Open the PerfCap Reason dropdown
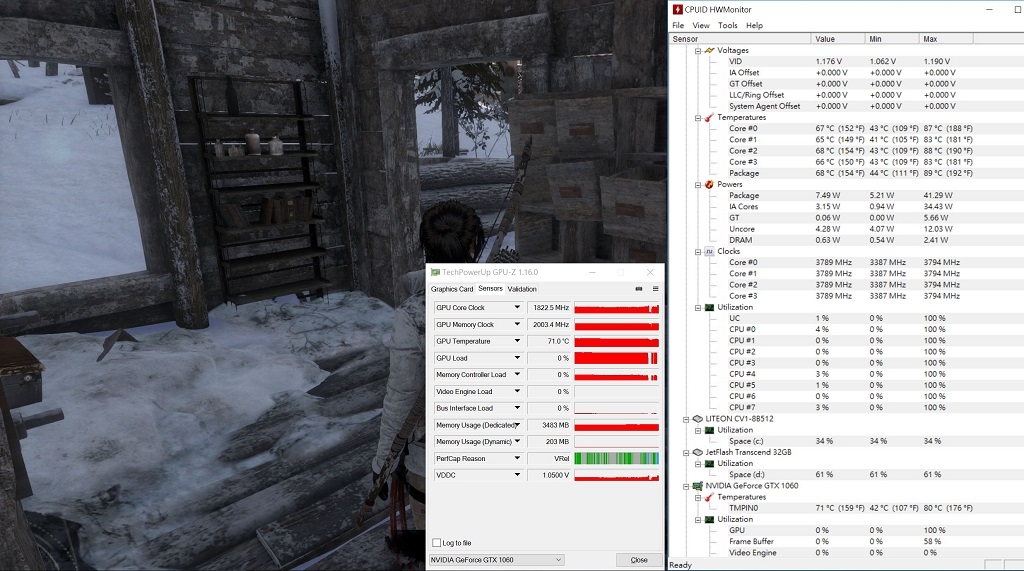The image size is (1024, 571). (517, 459)
